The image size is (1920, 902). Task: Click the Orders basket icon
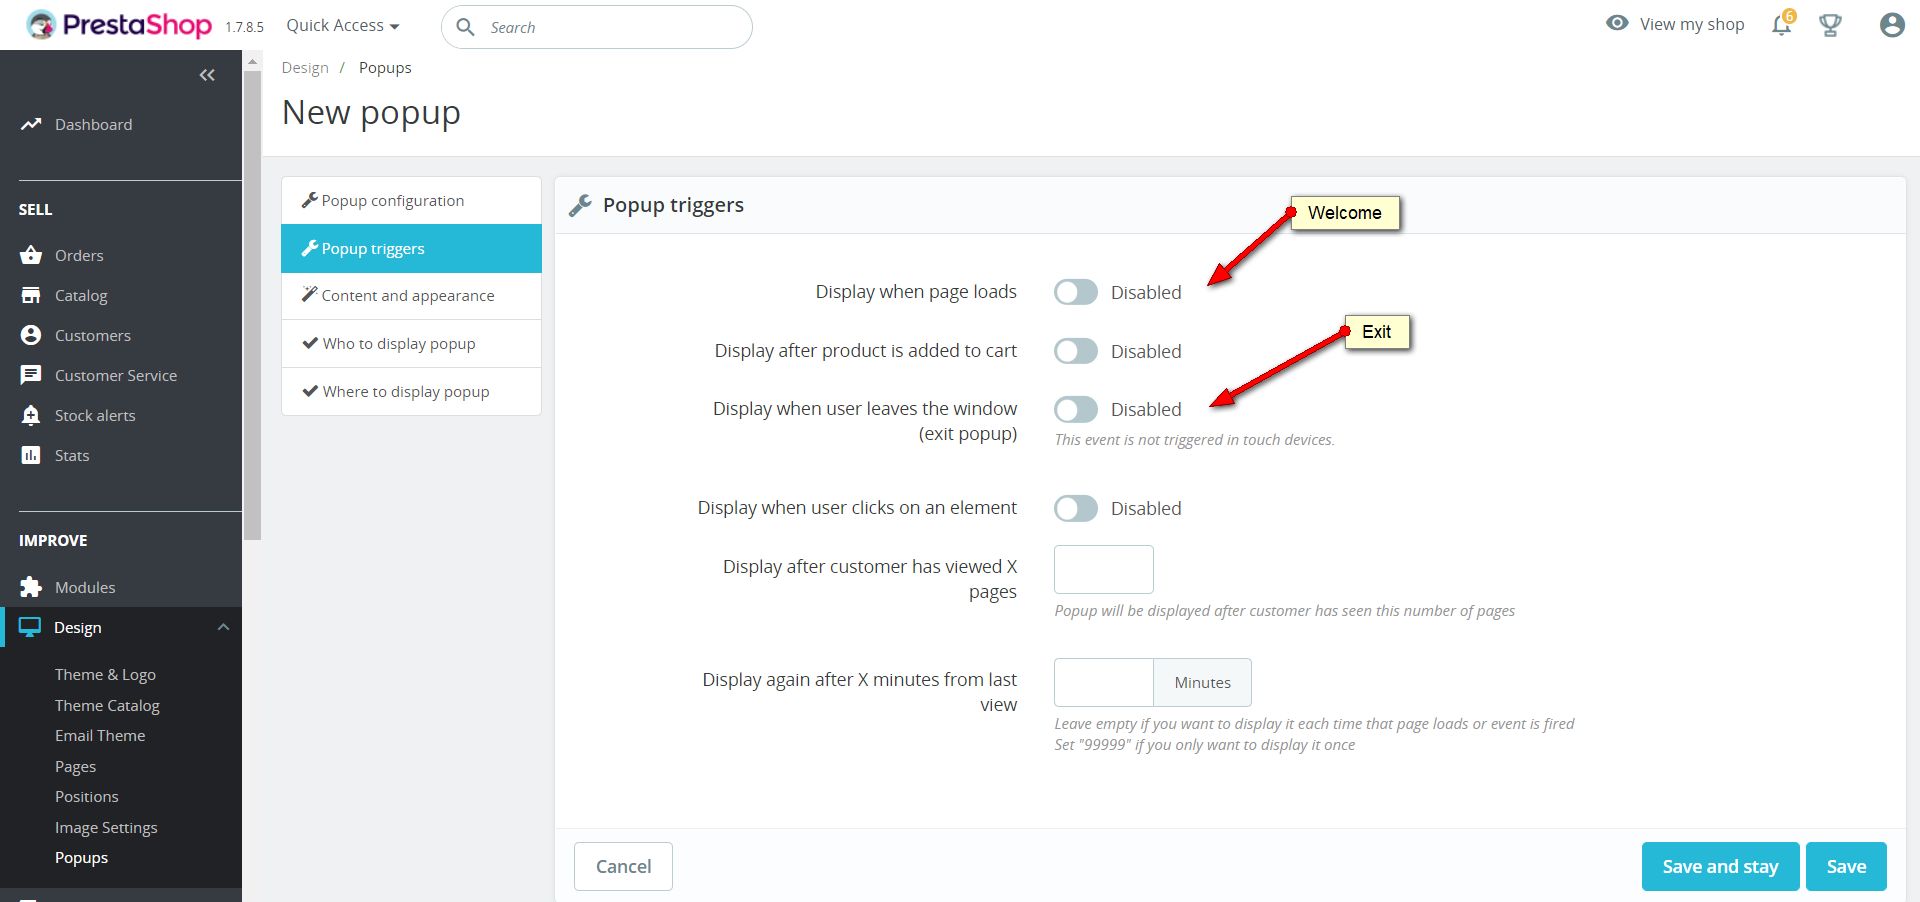pyautogui.click(x=31, y=255)
